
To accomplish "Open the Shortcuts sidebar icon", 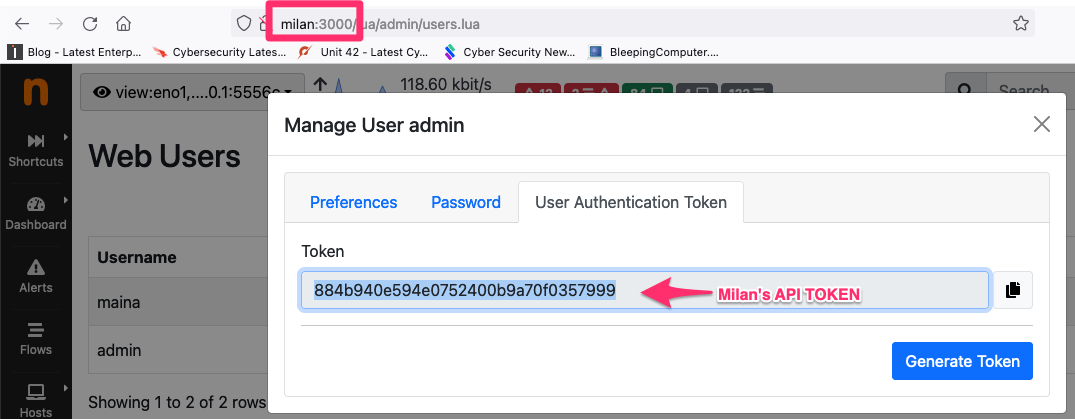I will (36, 141).
